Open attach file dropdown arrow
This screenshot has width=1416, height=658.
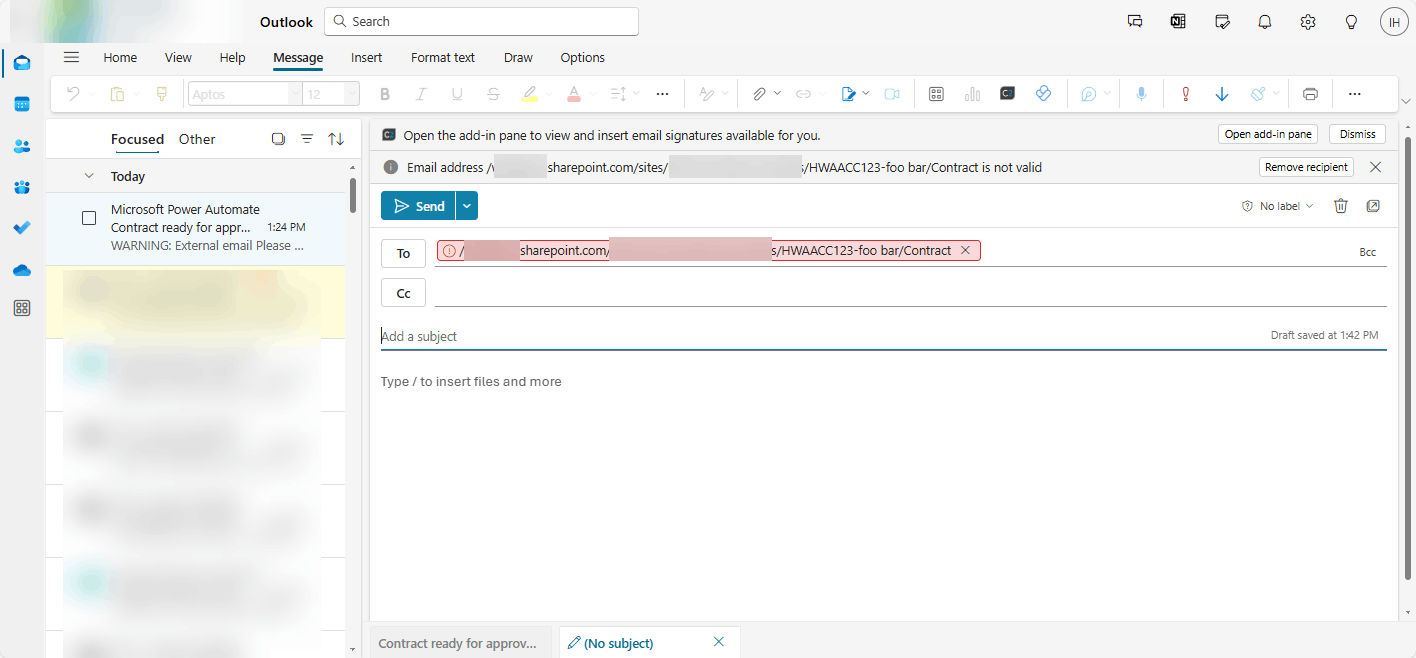pos(777,94)
